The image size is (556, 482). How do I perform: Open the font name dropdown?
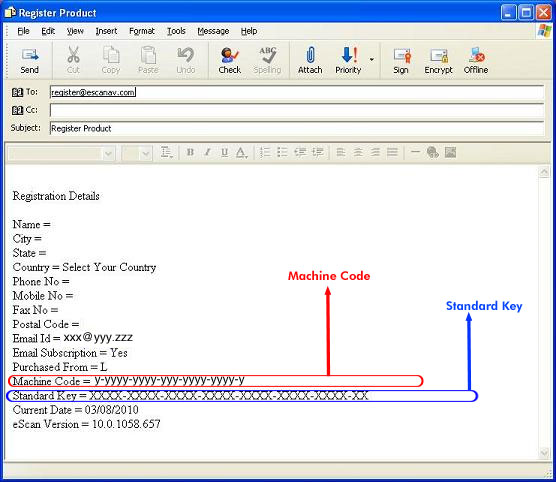pos(109,154)
